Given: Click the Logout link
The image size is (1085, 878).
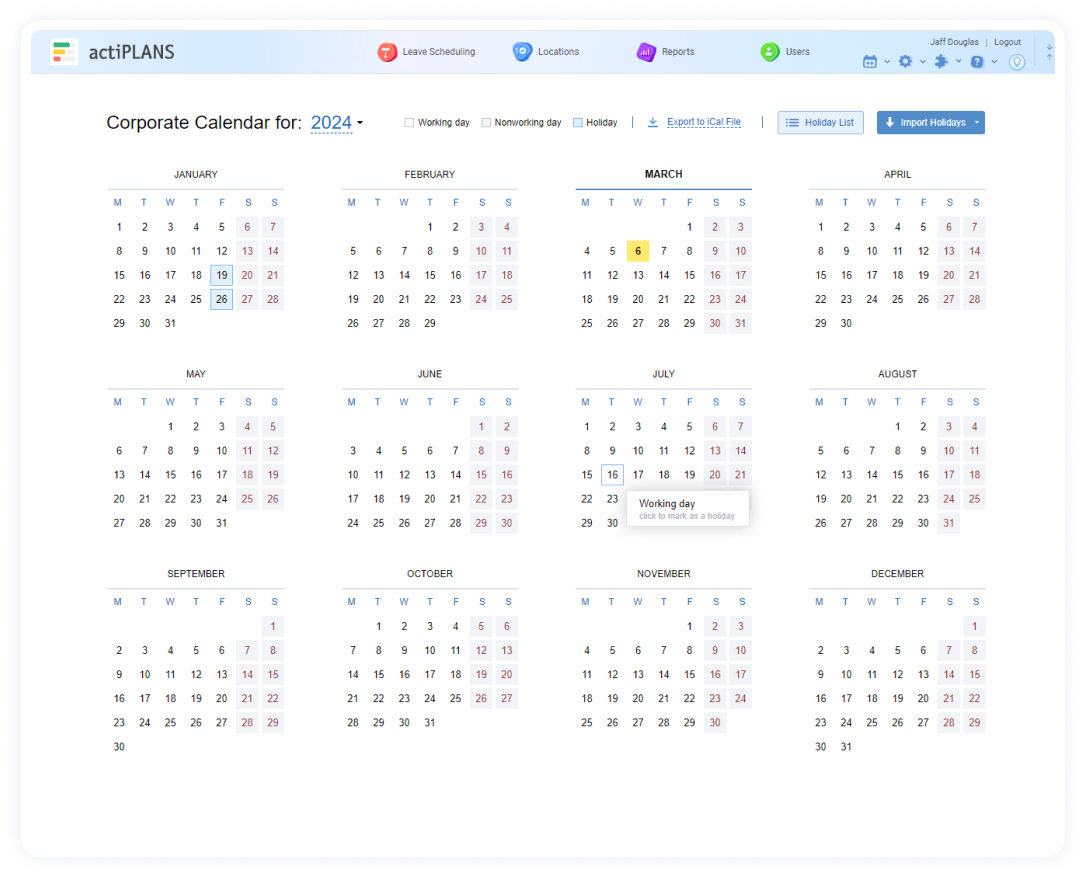Looking at the screenshot, I should tap(1007, 42).
